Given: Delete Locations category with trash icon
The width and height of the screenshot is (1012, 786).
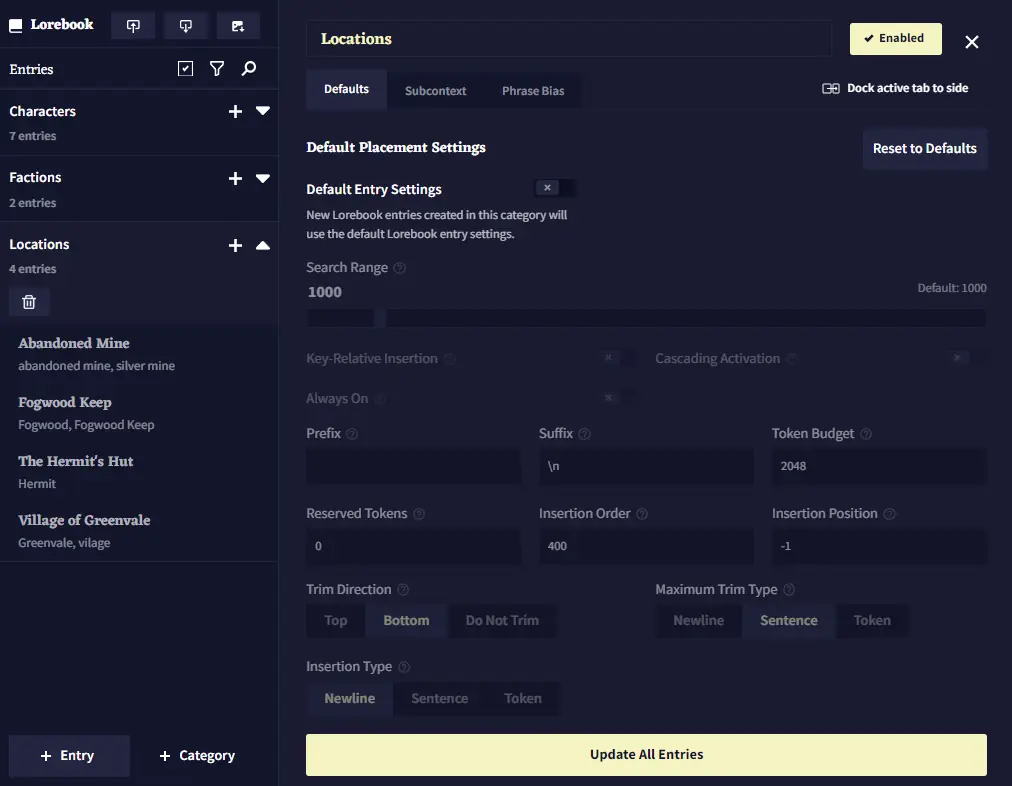Looking at the screenshot, I should tap(29, 302).
